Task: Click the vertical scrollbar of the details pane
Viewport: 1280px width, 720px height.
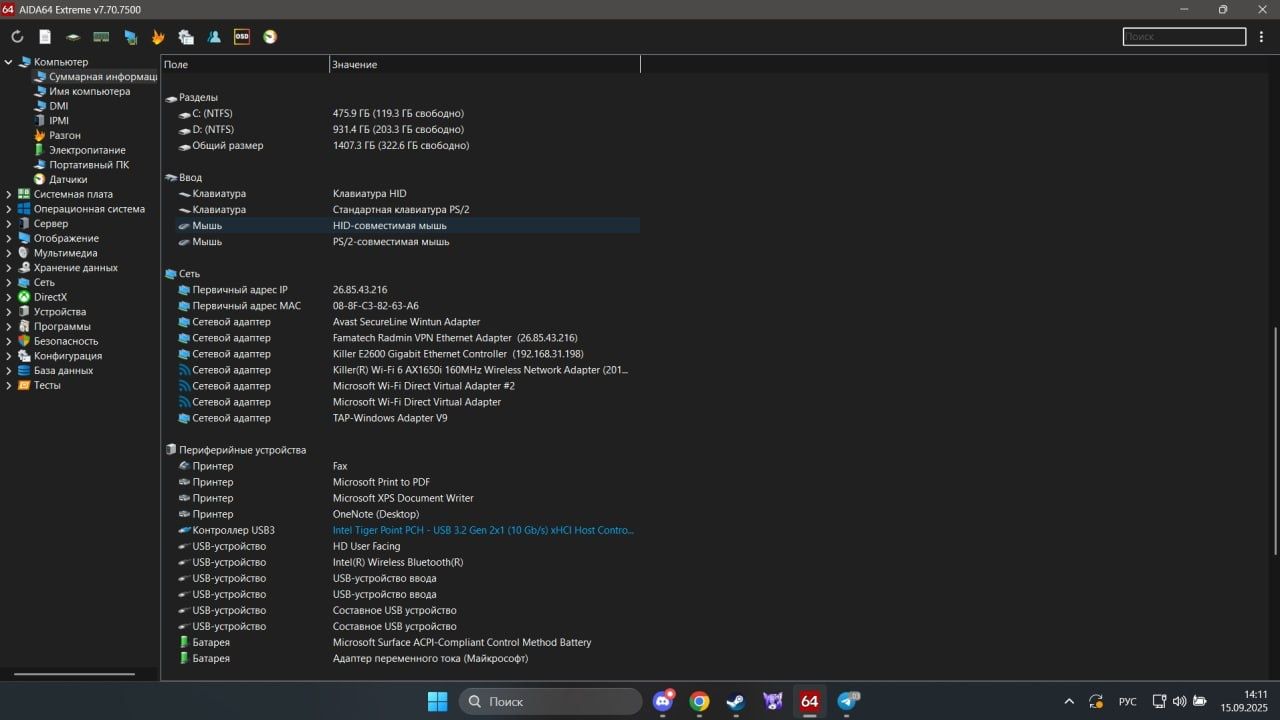Action: pos(1275,442)
